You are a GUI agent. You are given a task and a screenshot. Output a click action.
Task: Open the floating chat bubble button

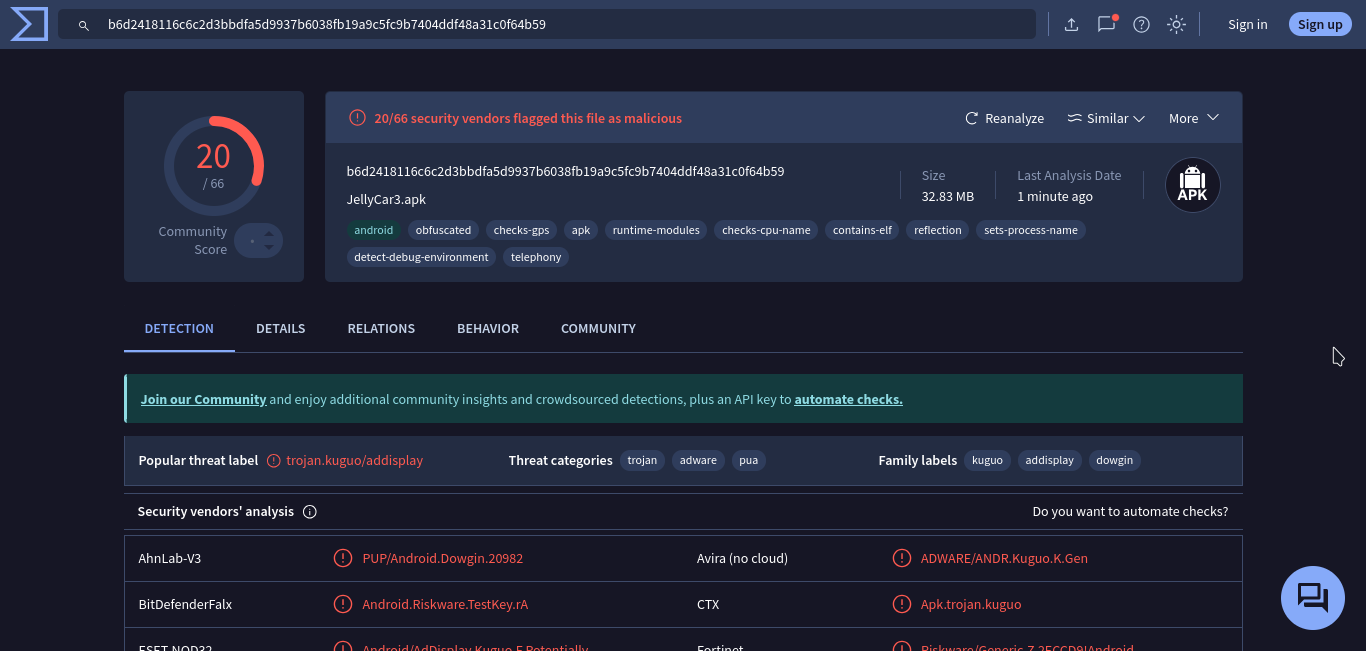click(x=1312, y=597)
